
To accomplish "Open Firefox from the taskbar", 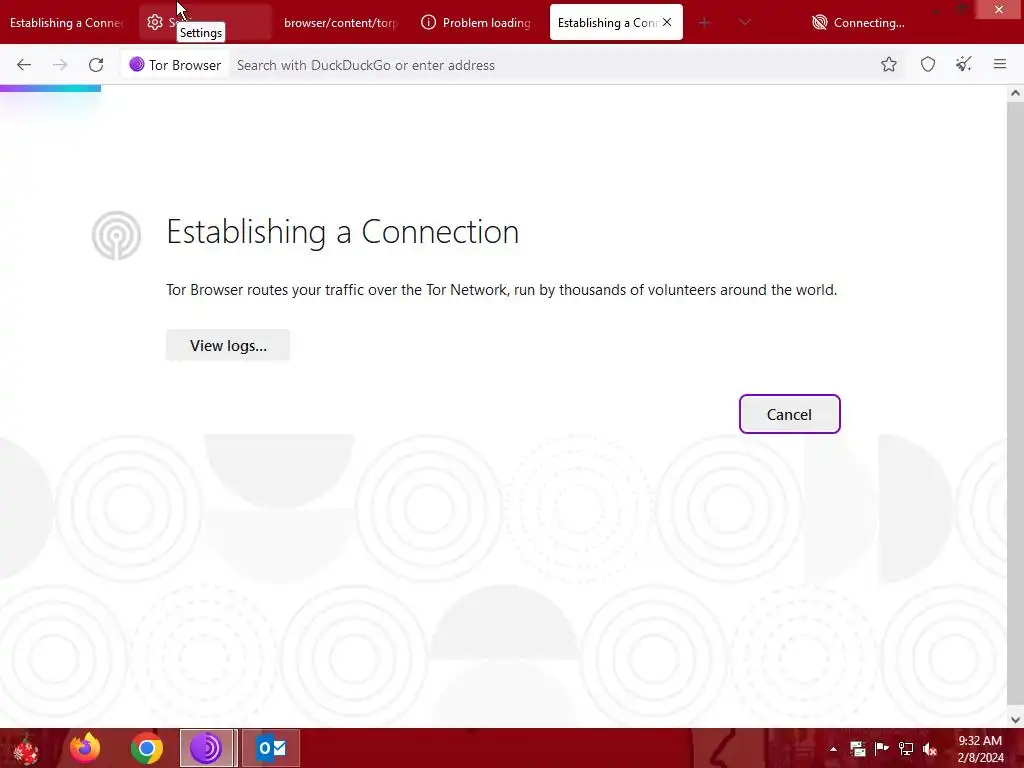I will [x=85, y=748].
